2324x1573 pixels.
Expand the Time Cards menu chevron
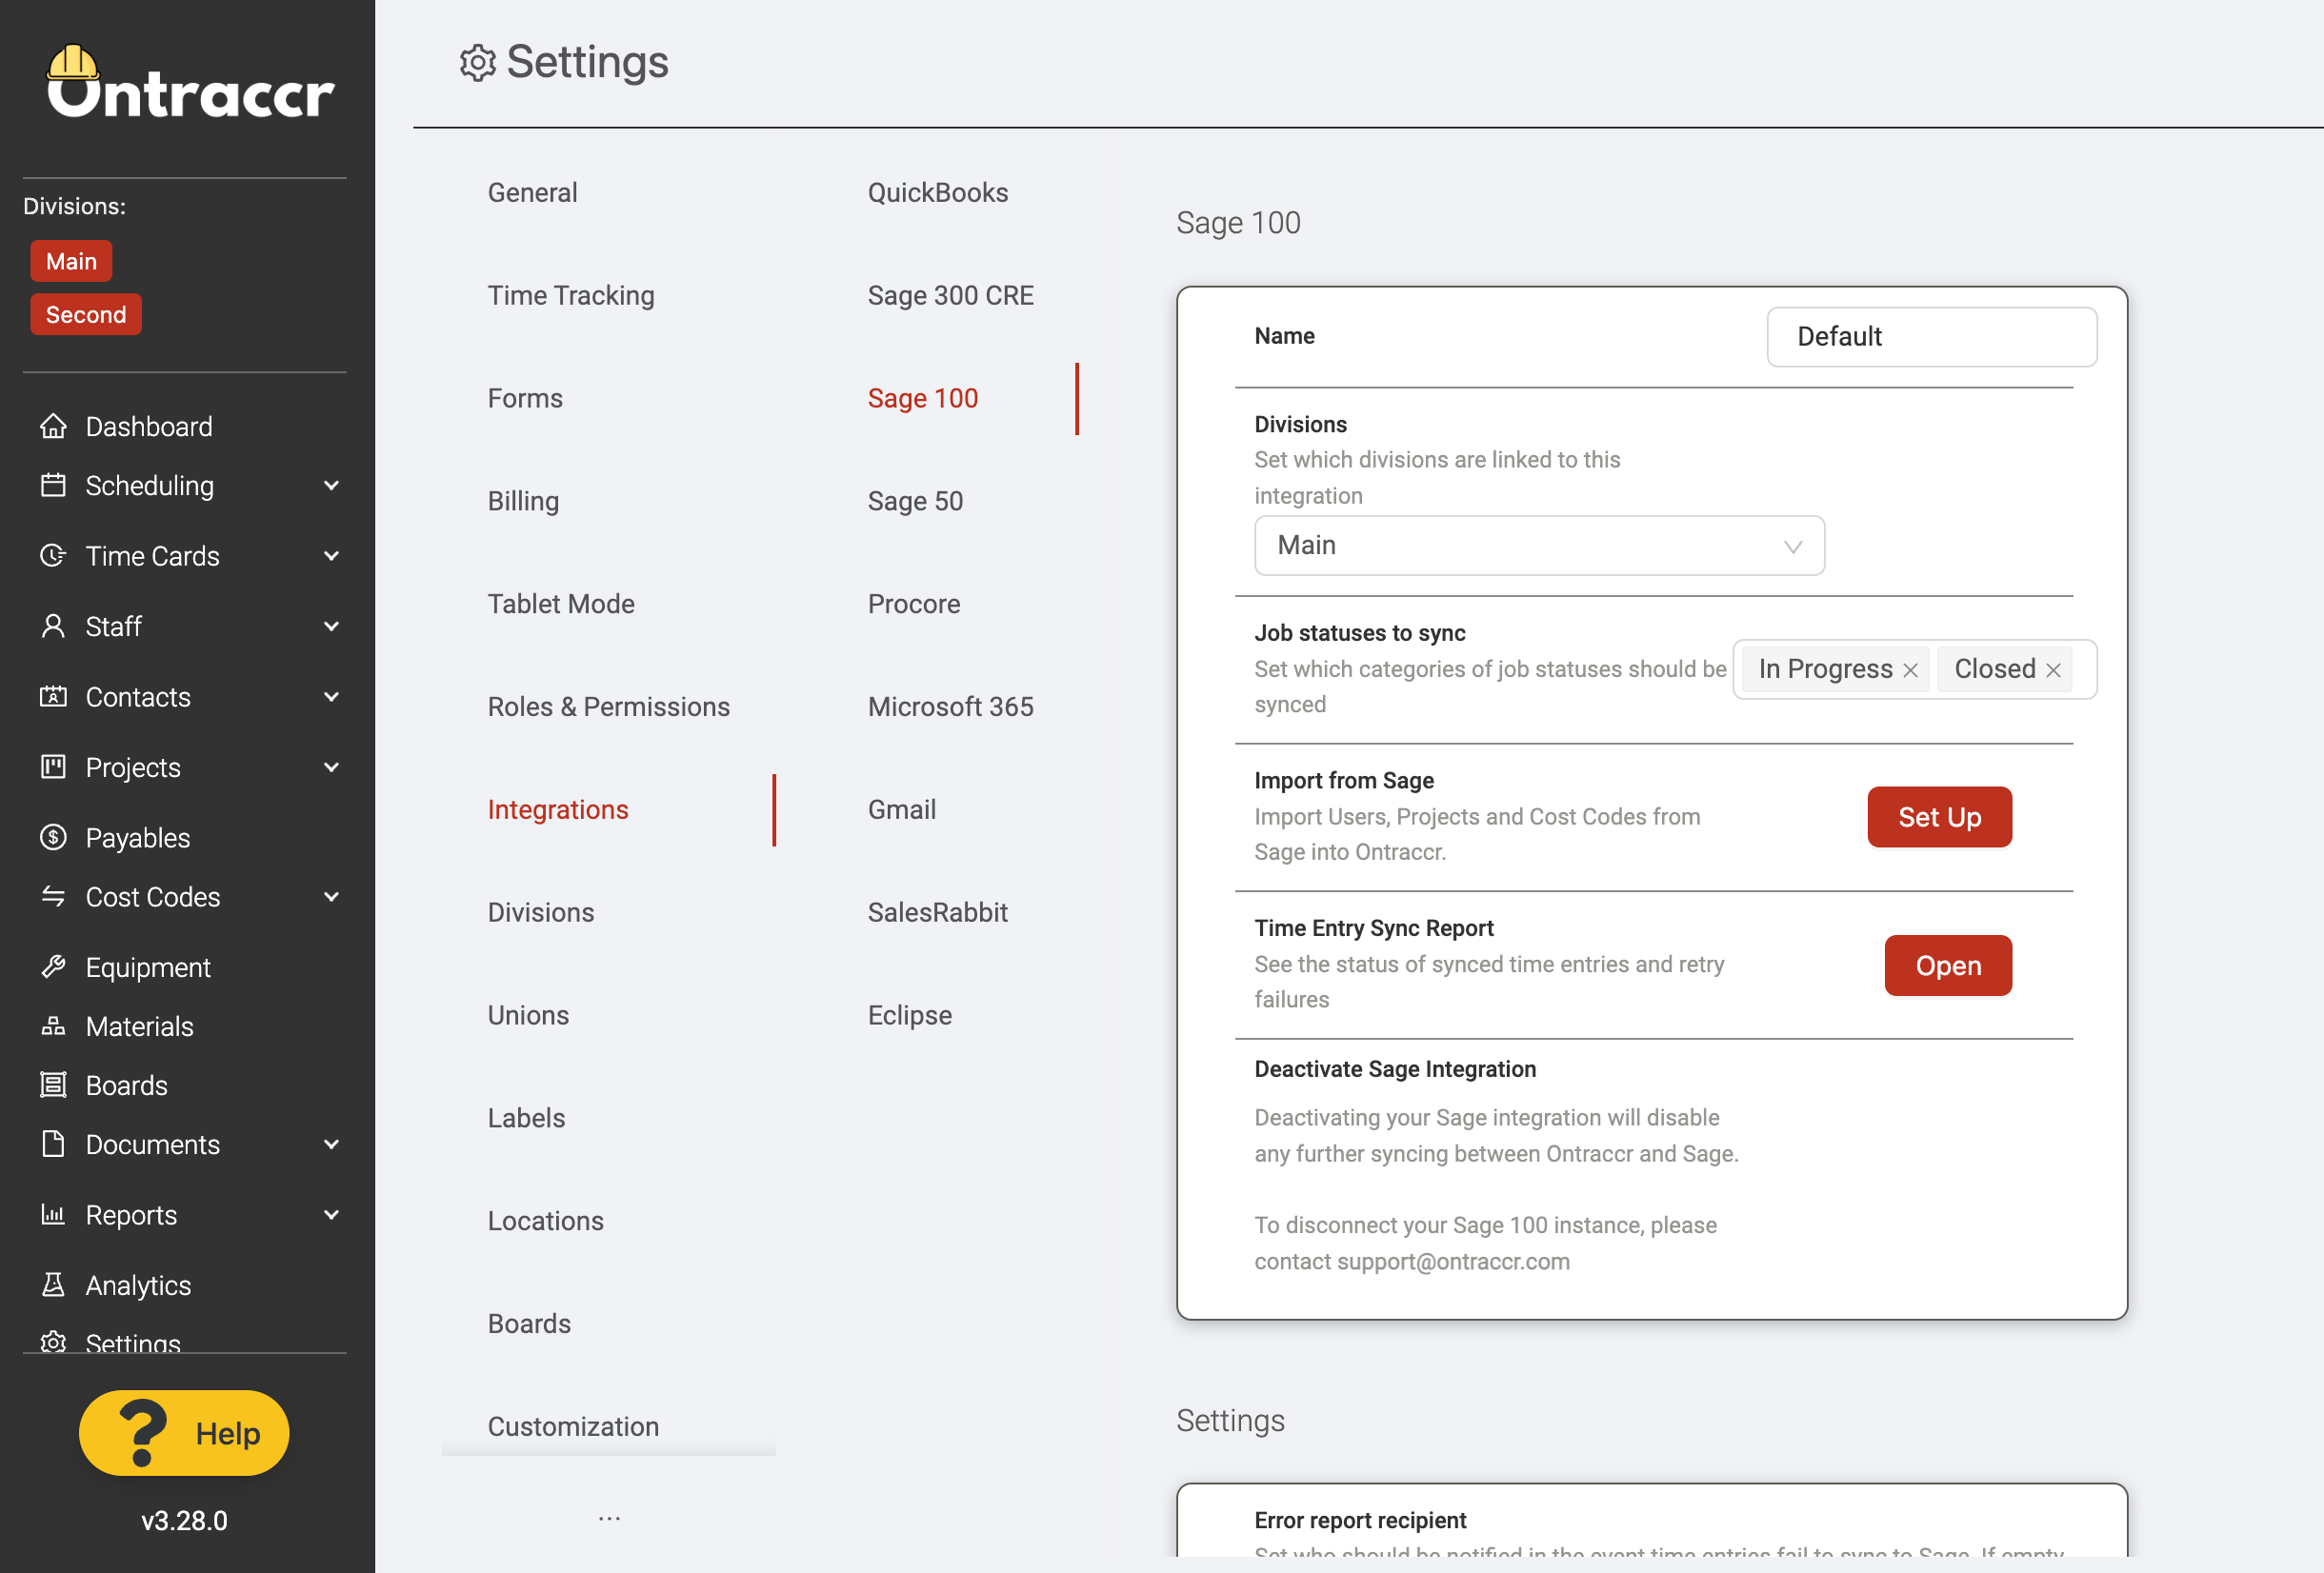click(331, 555)
